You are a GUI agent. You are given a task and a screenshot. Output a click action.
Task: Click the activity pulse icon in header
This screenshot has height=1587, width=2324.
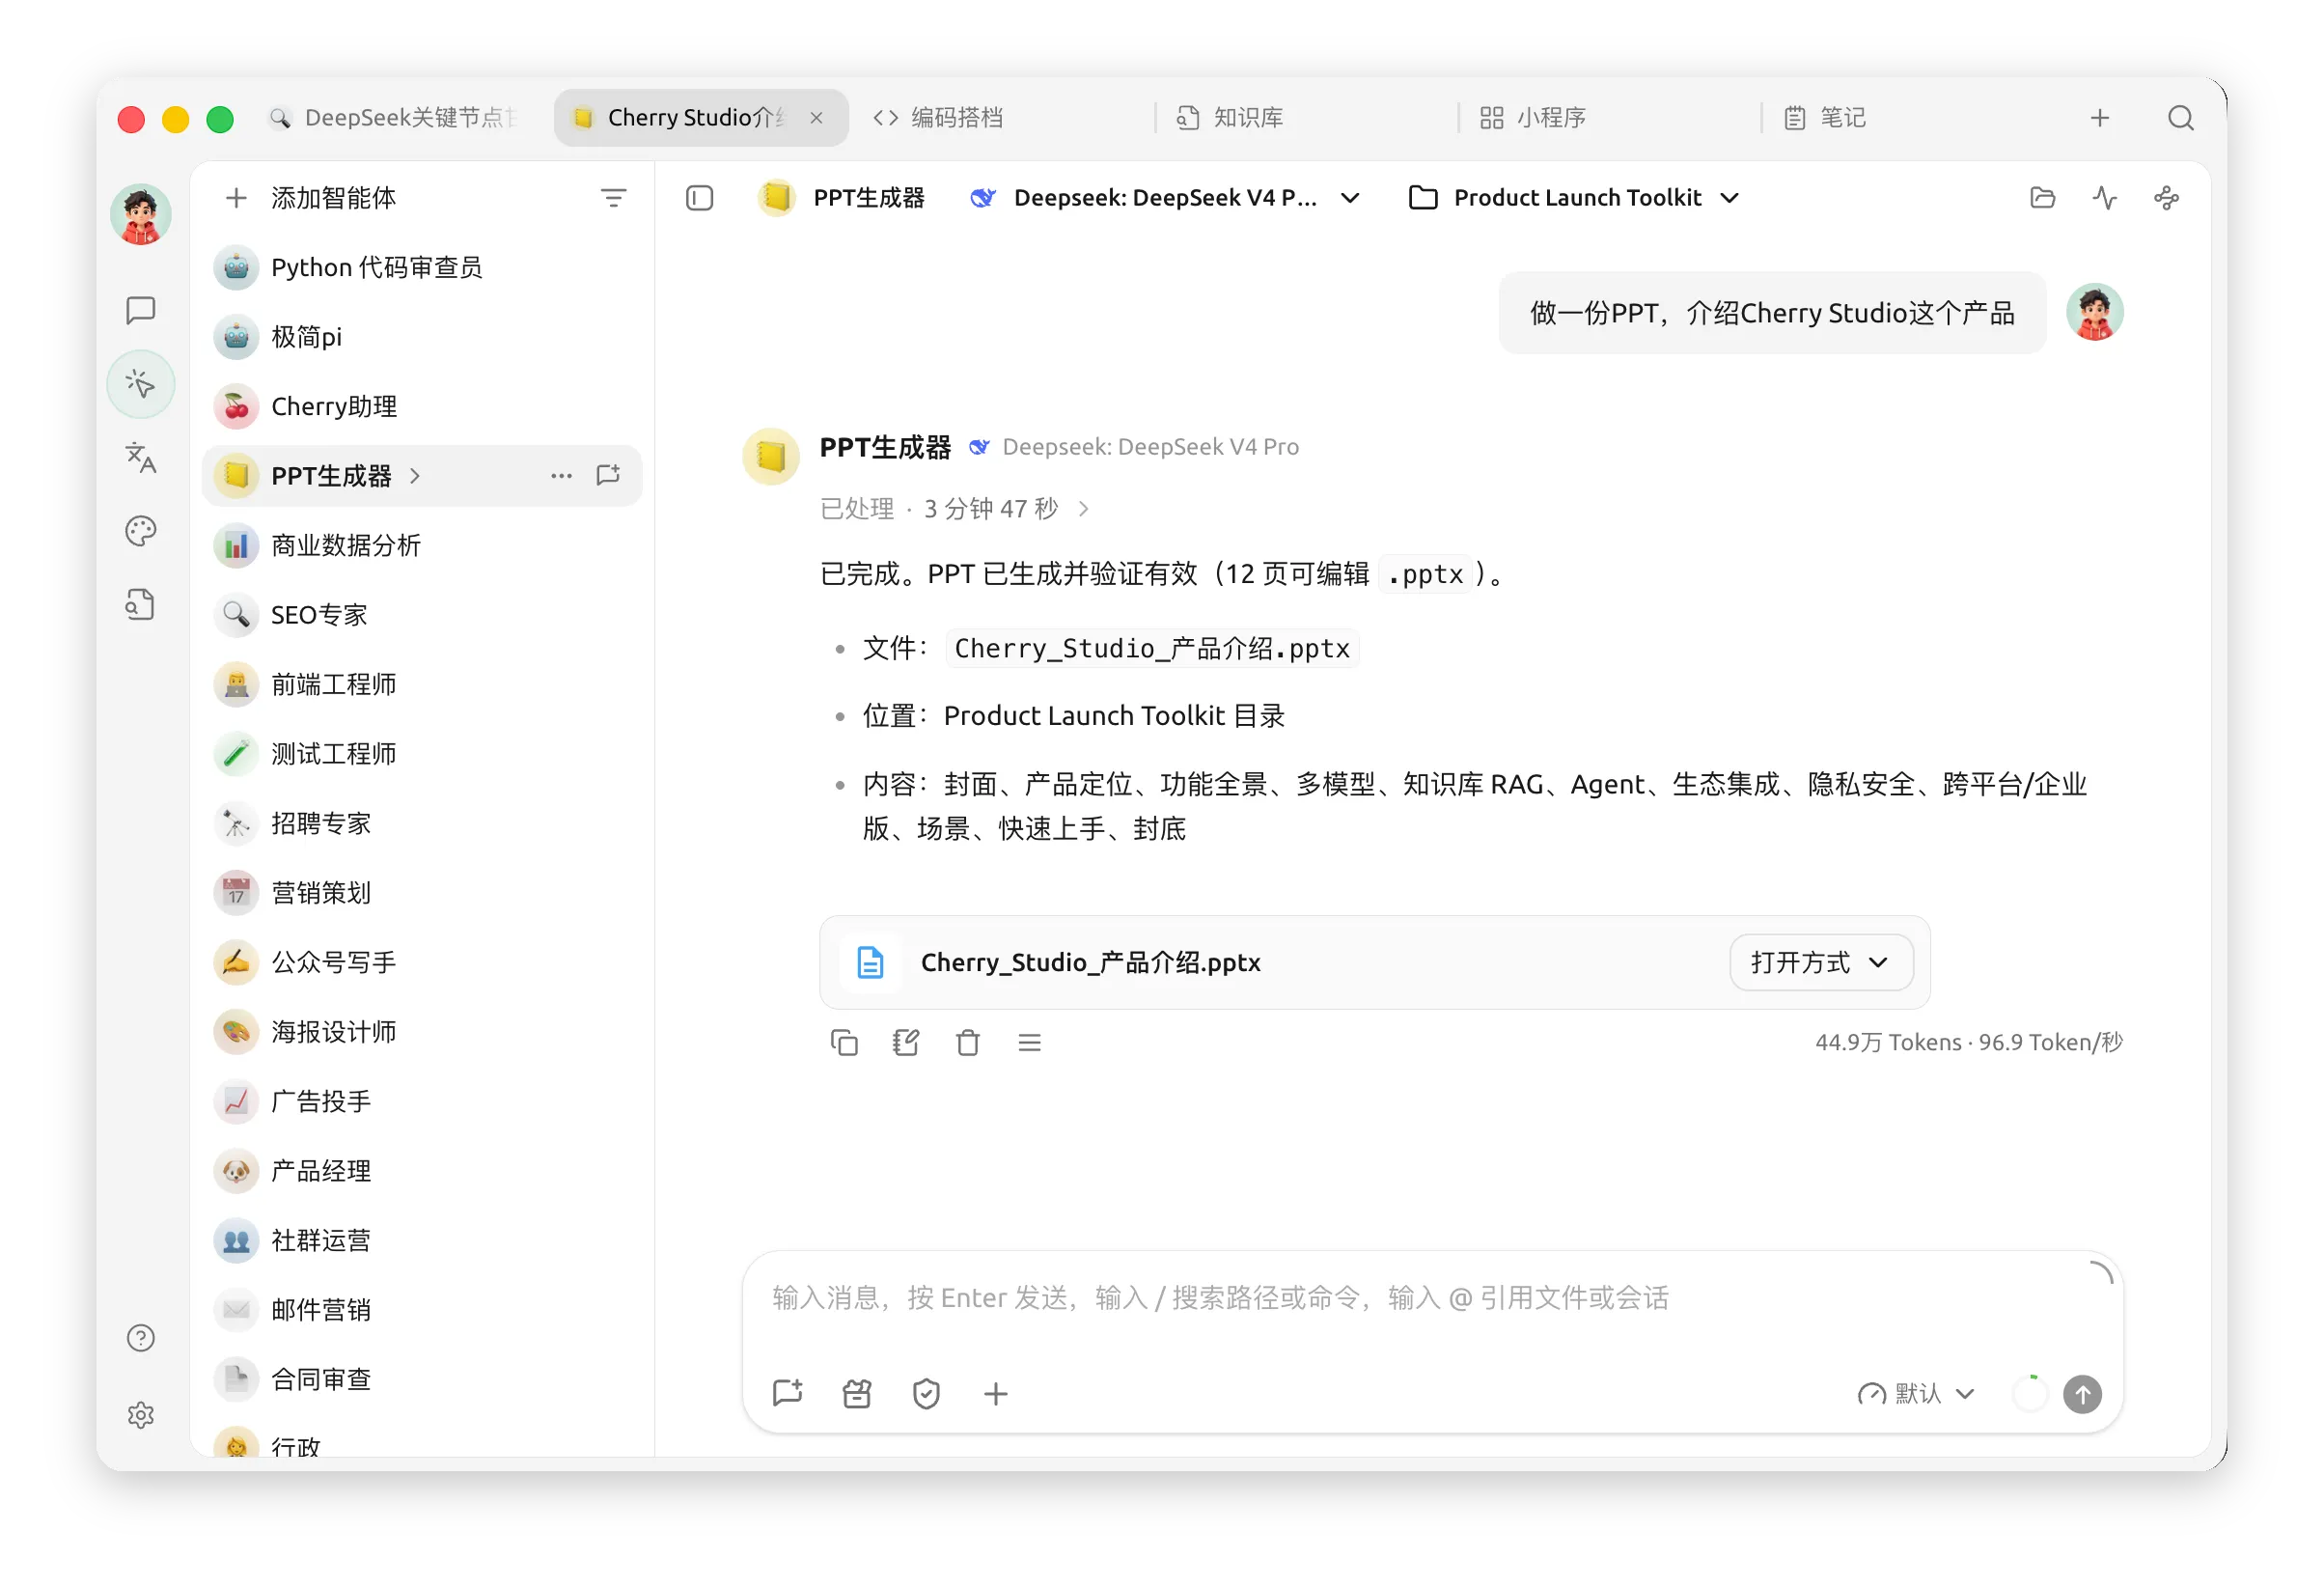click(x=2105, y=198)
